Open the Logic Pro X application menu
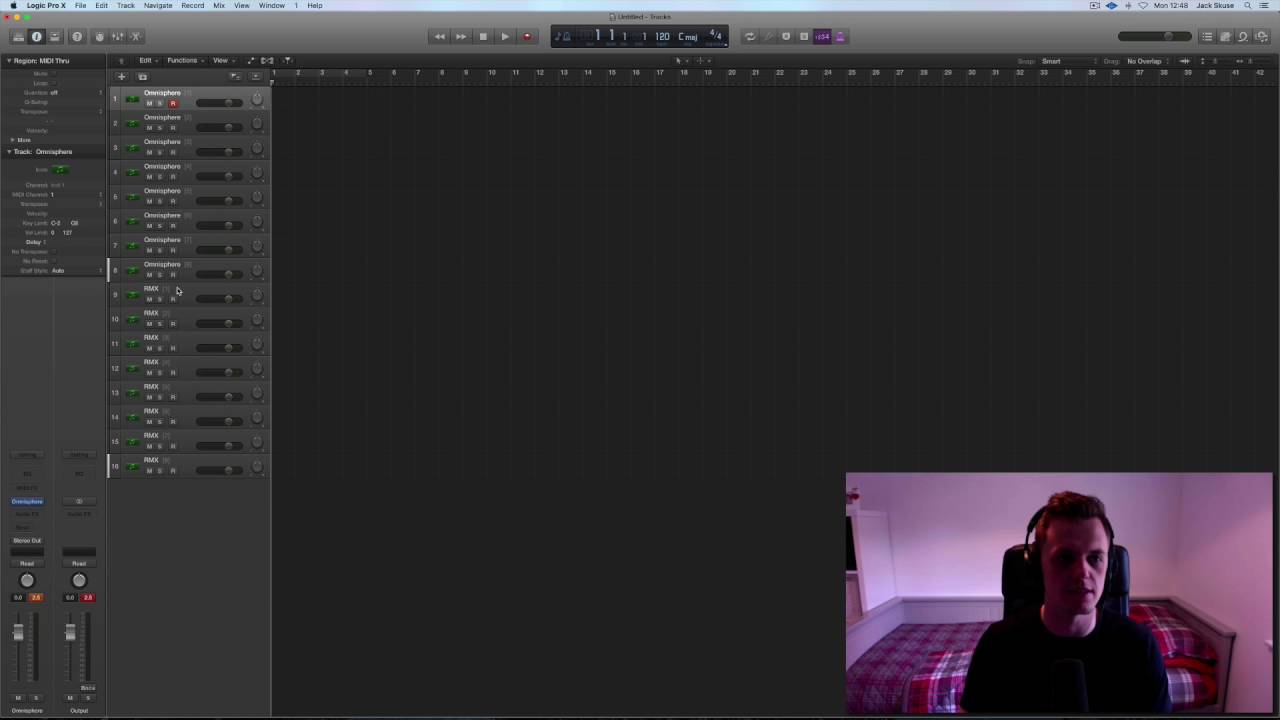 pyautogui.click(x=46, y=6)
